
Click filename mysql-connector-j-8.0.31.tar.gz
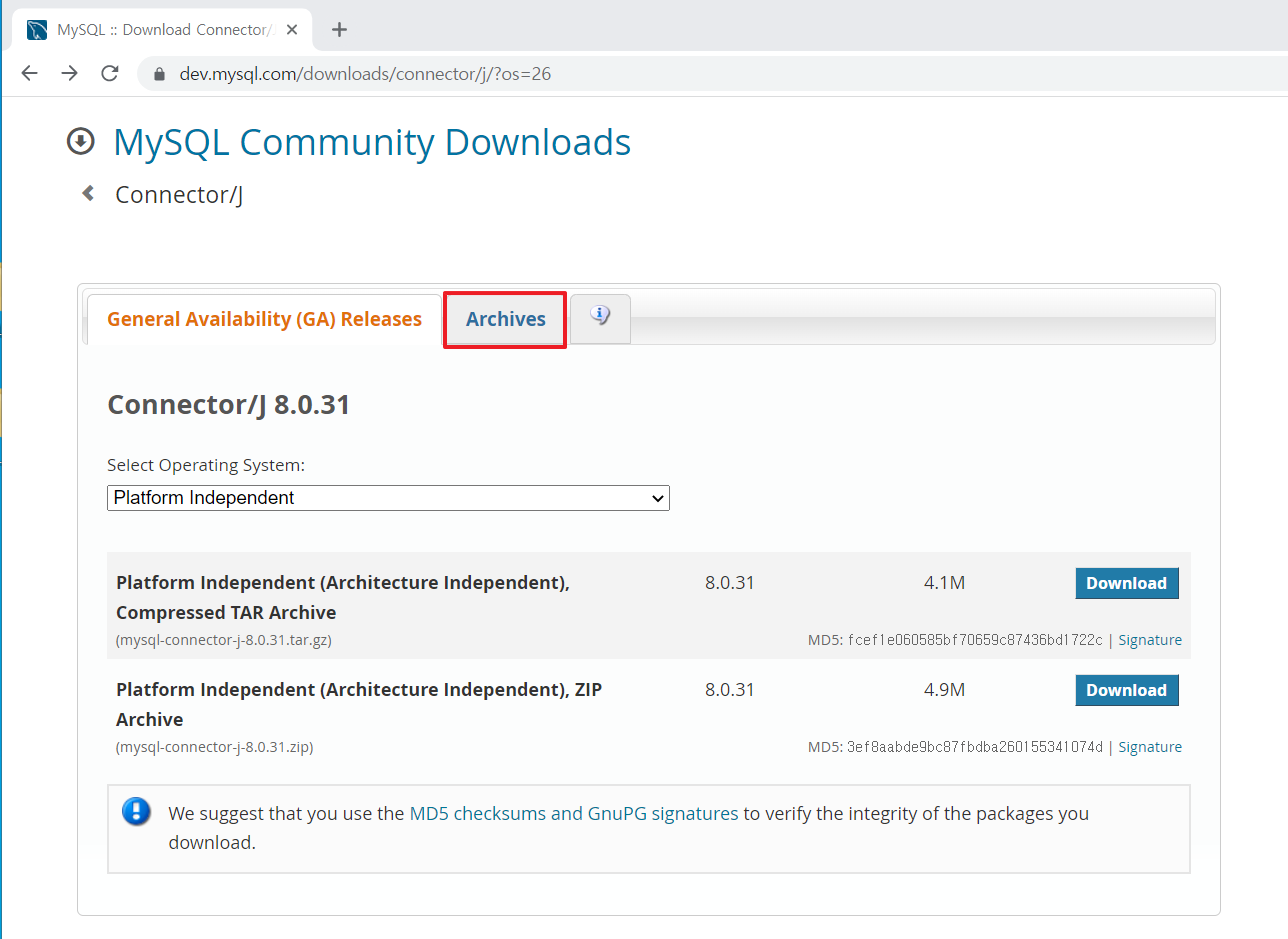pos(224,640)
